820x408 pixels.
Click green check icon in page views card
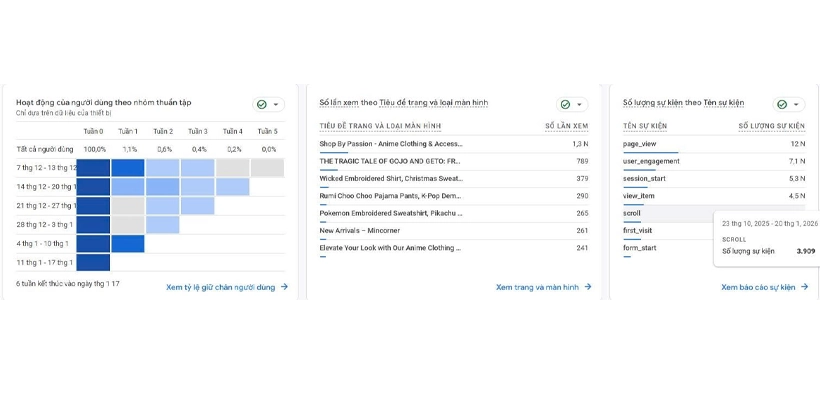click(565, 104)
